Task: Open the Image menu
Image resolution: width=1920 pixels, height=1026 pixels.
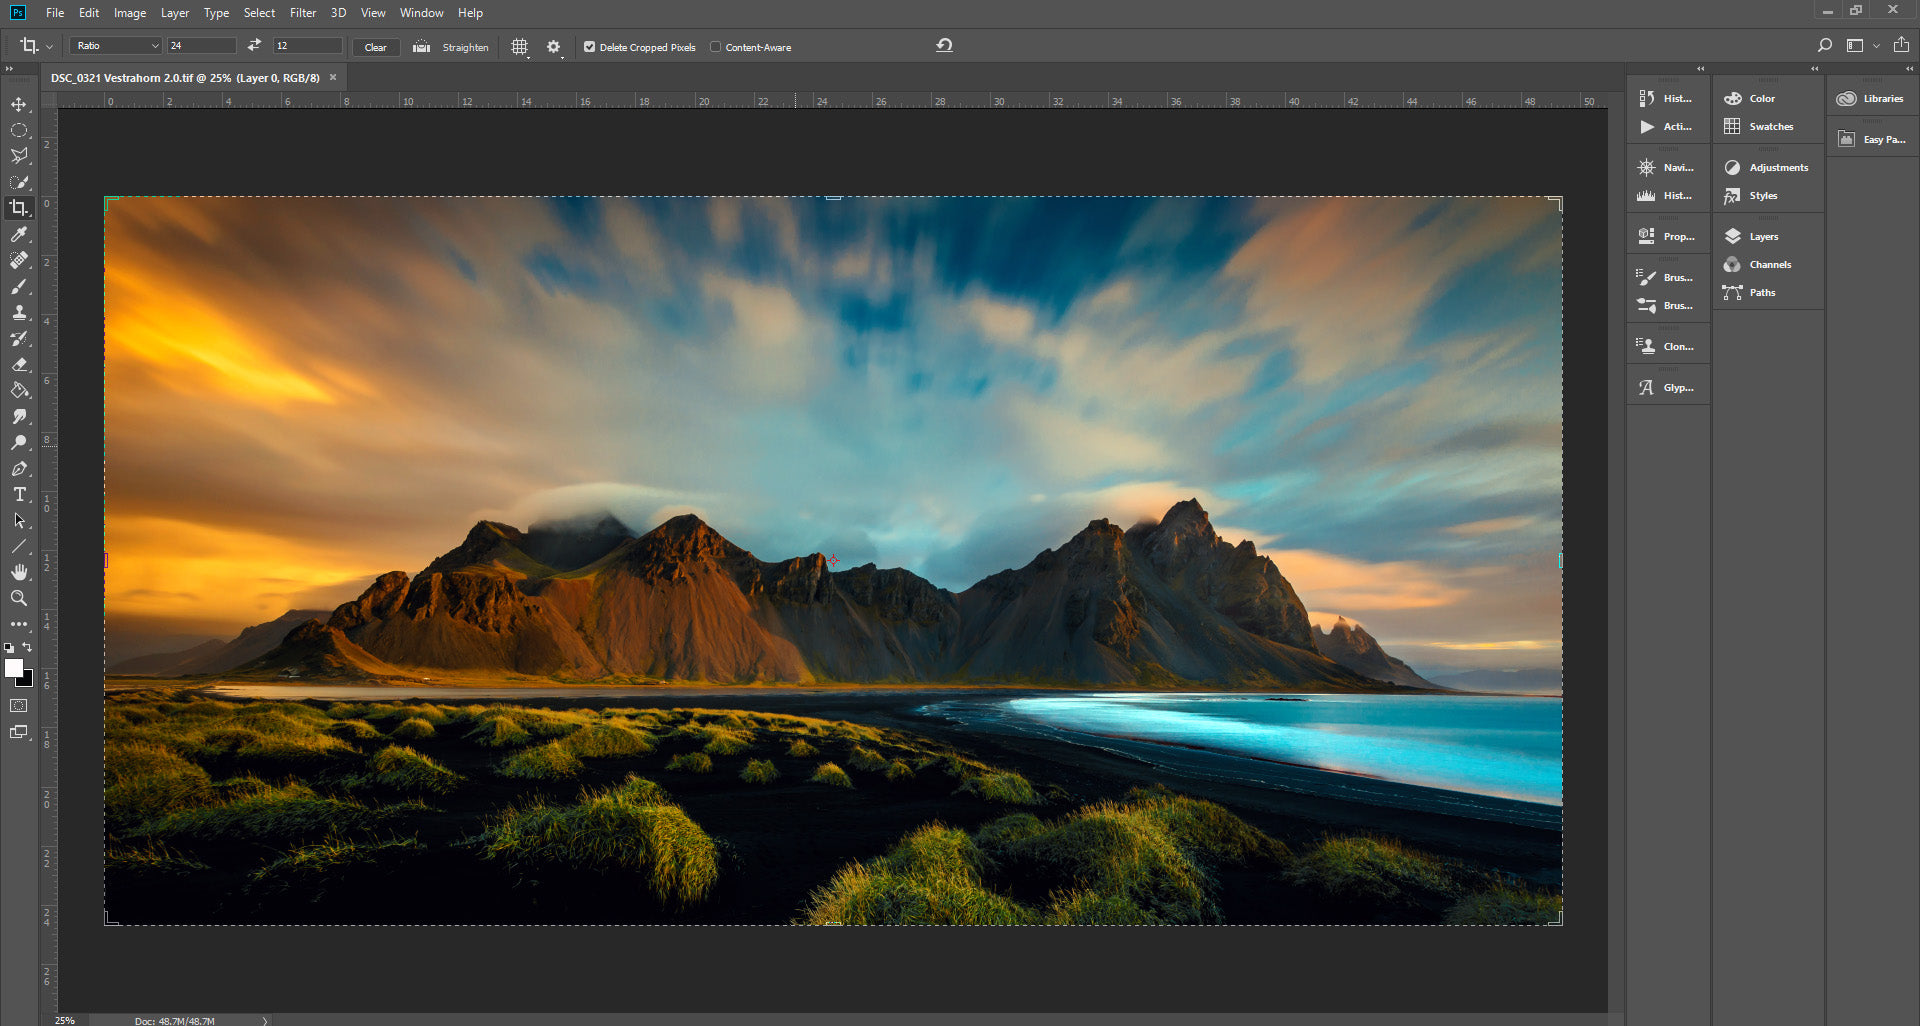Action: (x=130, y=13)
